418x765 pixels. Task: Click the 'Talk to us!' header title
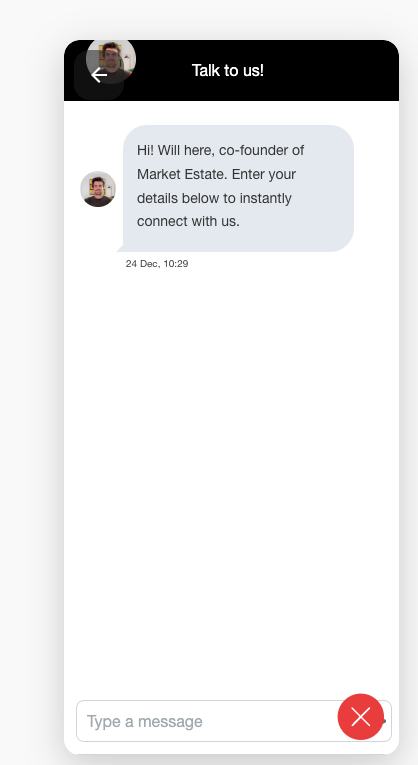[228, 70]
